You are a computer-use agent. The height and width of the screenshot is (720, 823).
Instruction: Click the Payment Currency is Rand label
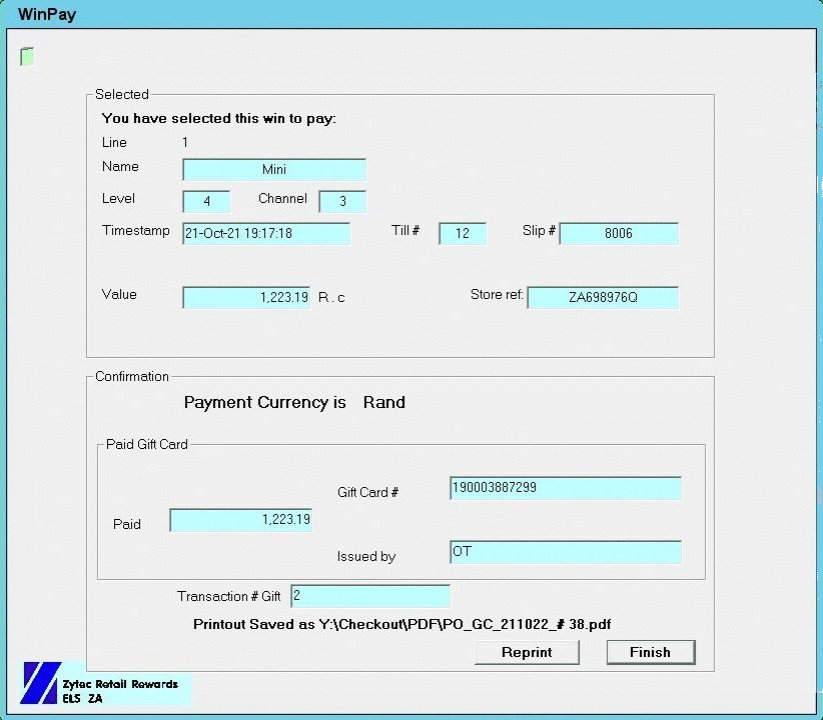coord(294,403)
